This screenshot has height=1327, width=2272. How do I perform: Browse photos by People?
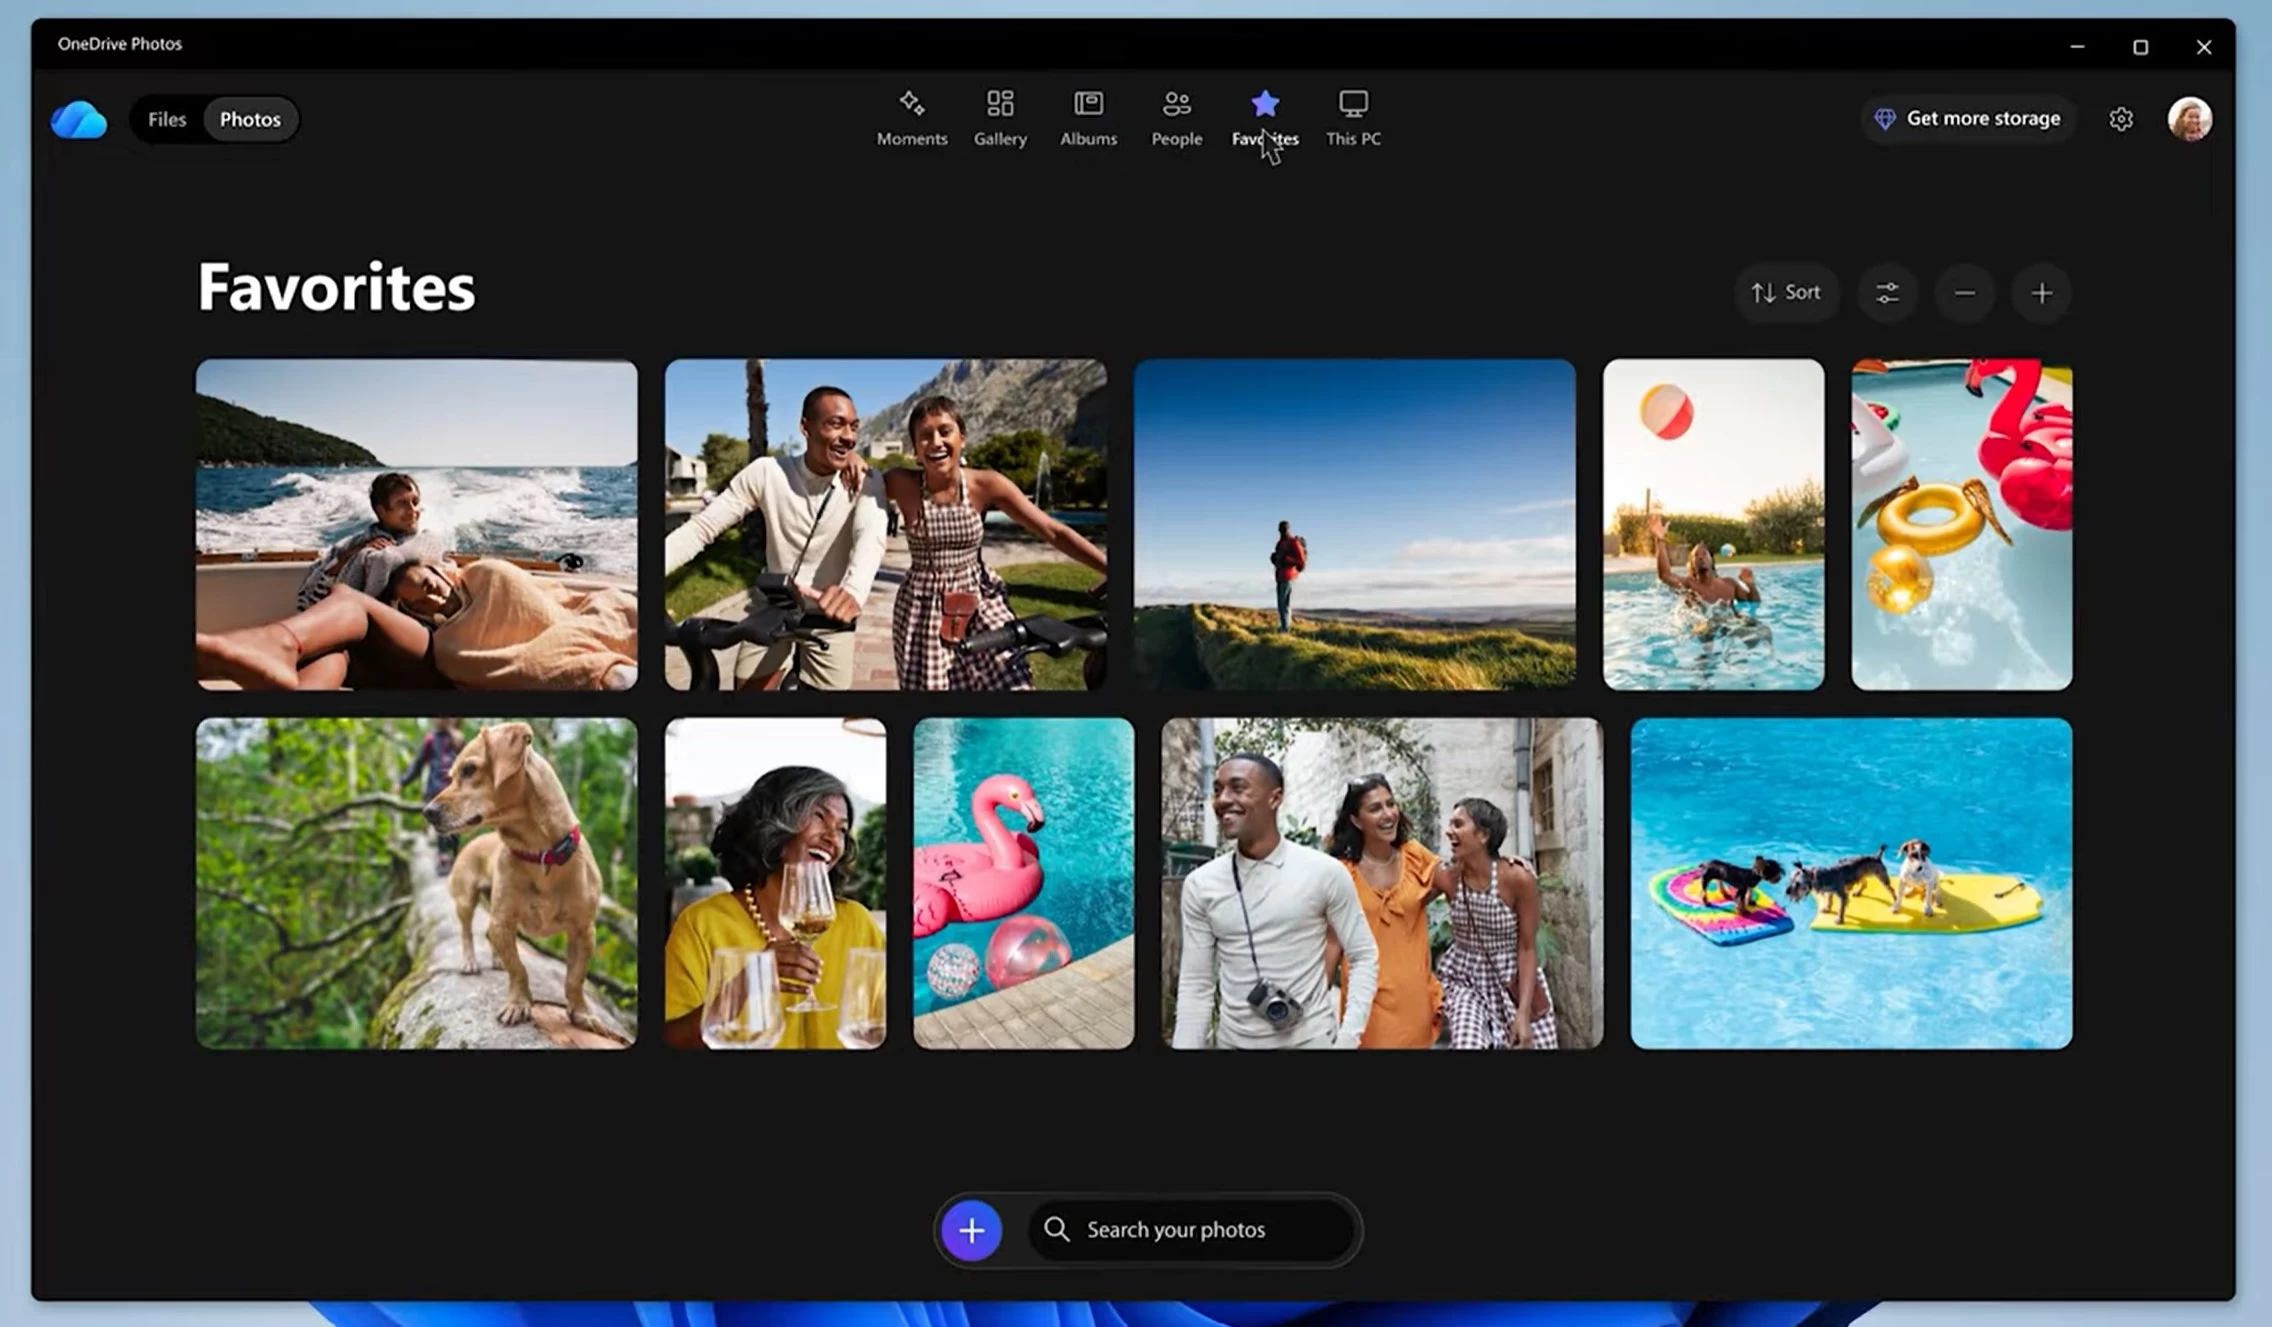(x=1176, y=118)
